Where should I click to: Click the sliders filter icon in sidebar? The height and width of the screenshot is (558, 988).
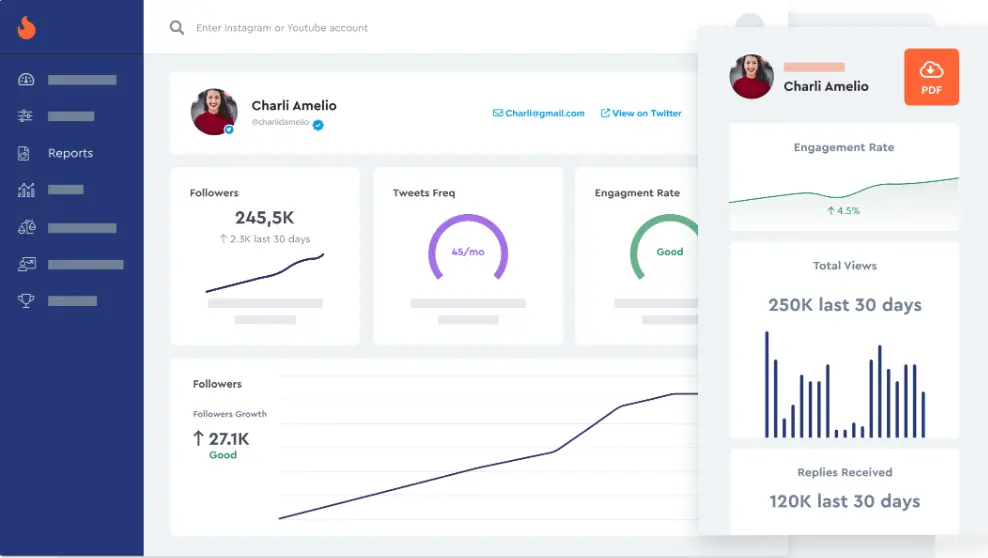[26, 116]
